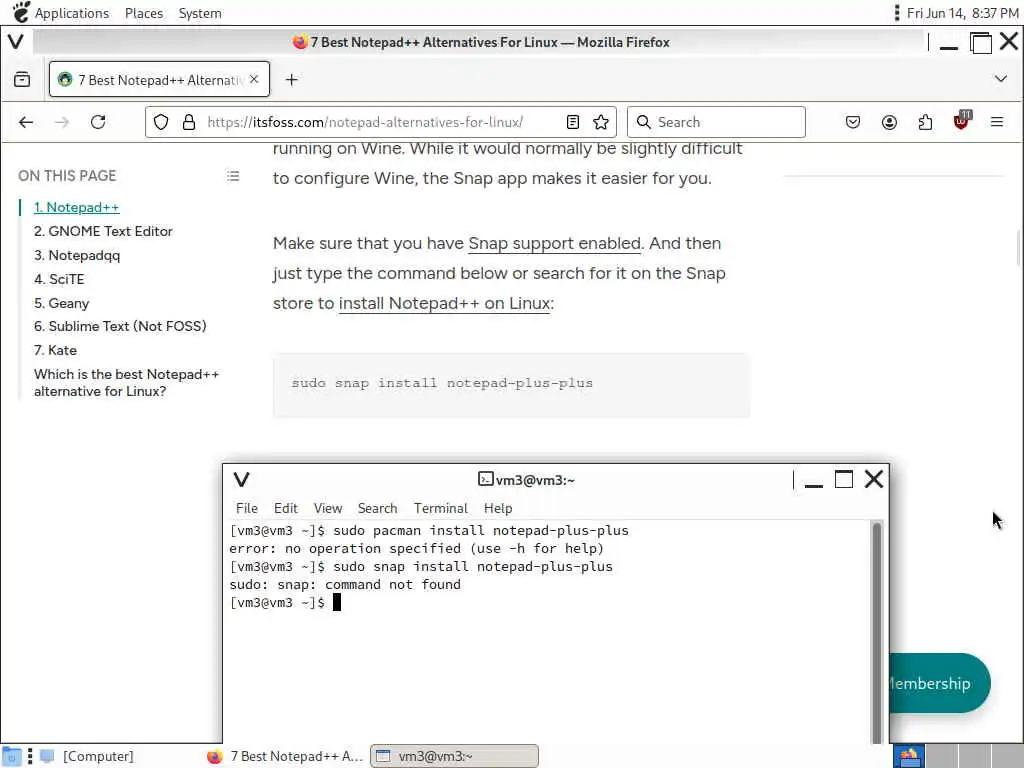
Task: Click the workspace switcher first workspace
Action: pyautogui.click(x=909, y=756)
